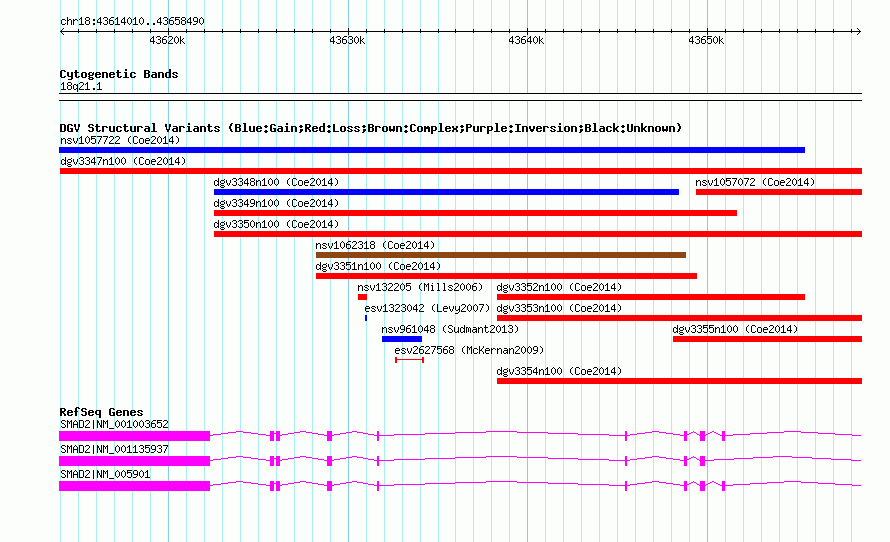The image size is (890, 542).
Task: Select the SMAD2 NM_005901 large magenta exon block
Action: click(135, 486)
